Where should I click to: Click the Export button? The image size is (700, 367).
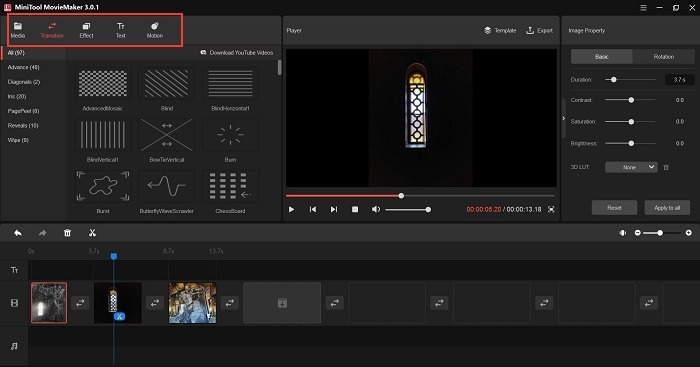click(539, 30)
